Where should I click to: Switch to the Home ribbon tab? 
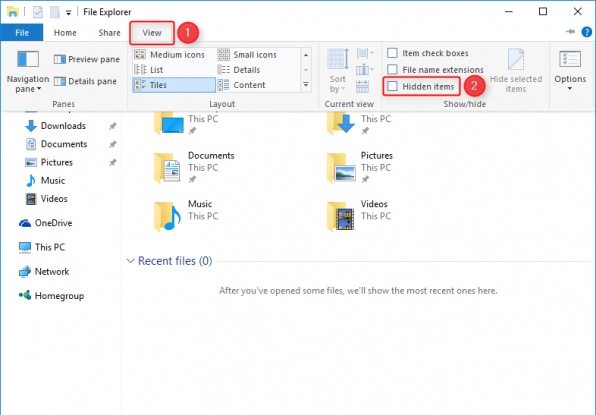pos(65,33)
